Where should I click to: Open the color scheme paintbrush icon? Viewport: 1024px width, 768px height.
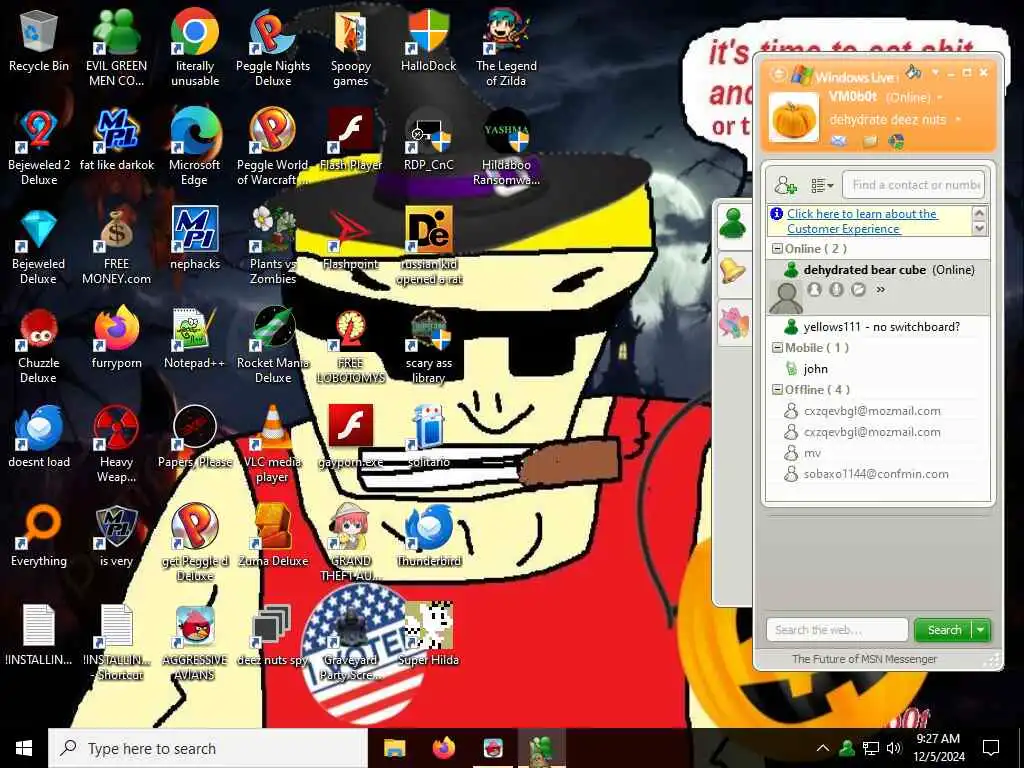point(913,71)
